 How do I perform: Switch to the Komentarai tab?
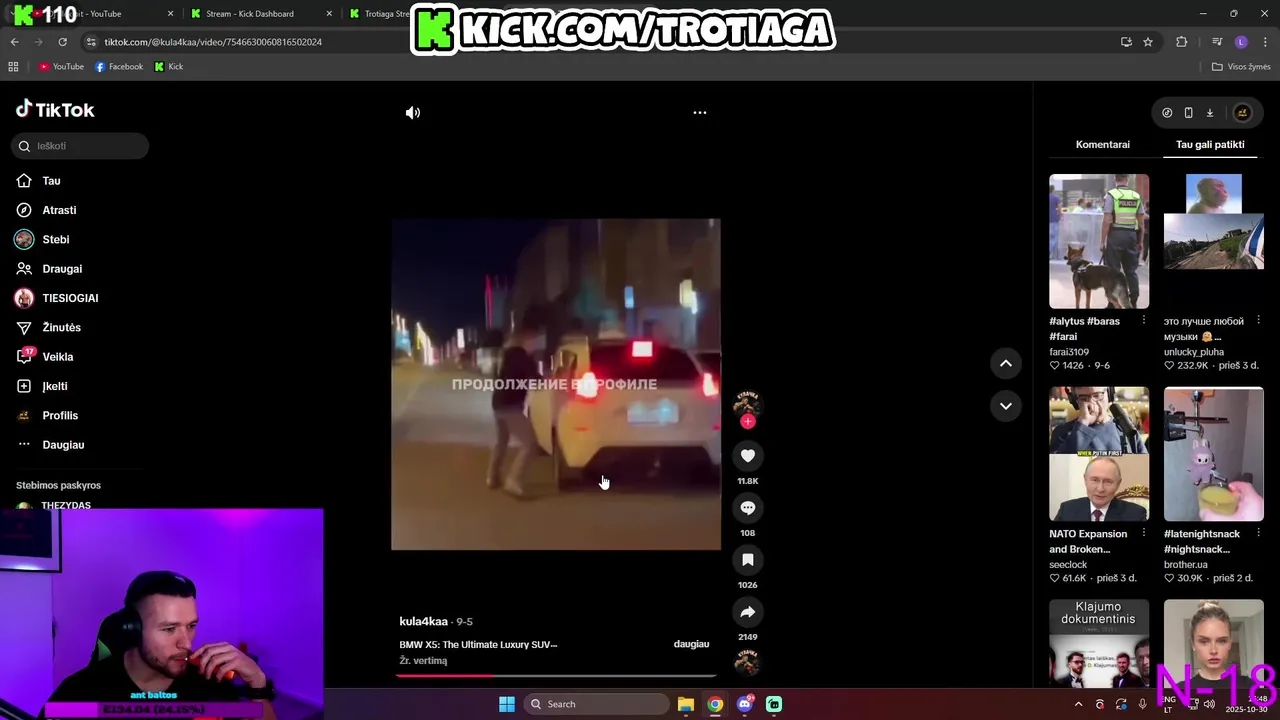[x=1102, y=145]
